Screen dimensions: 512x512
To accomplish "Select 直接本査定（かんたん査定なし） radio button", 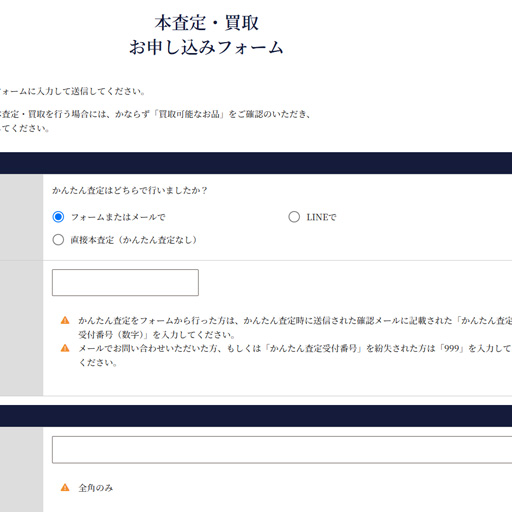I will pyautogui.click(x=58, y=240).
